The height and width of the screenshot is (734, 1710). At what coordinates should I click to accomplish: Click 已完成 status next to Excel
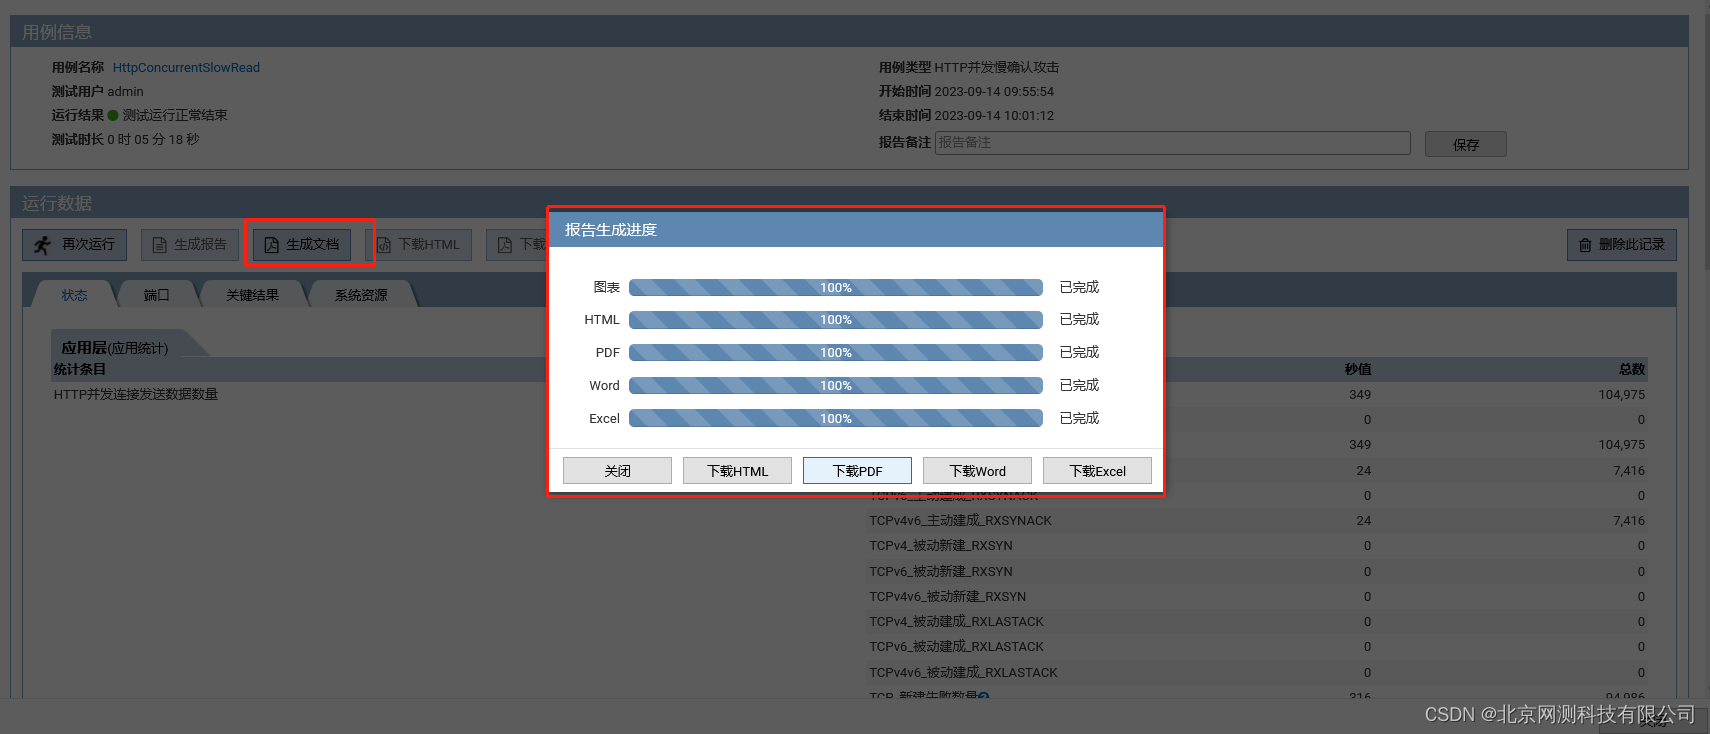click(1079, 418)
